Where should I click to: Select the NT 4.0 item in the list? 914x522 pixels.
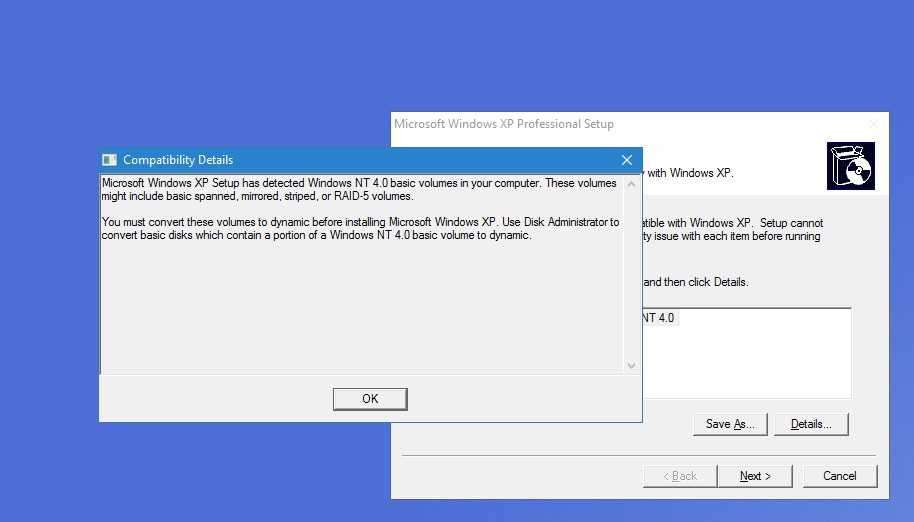point(660,318)
